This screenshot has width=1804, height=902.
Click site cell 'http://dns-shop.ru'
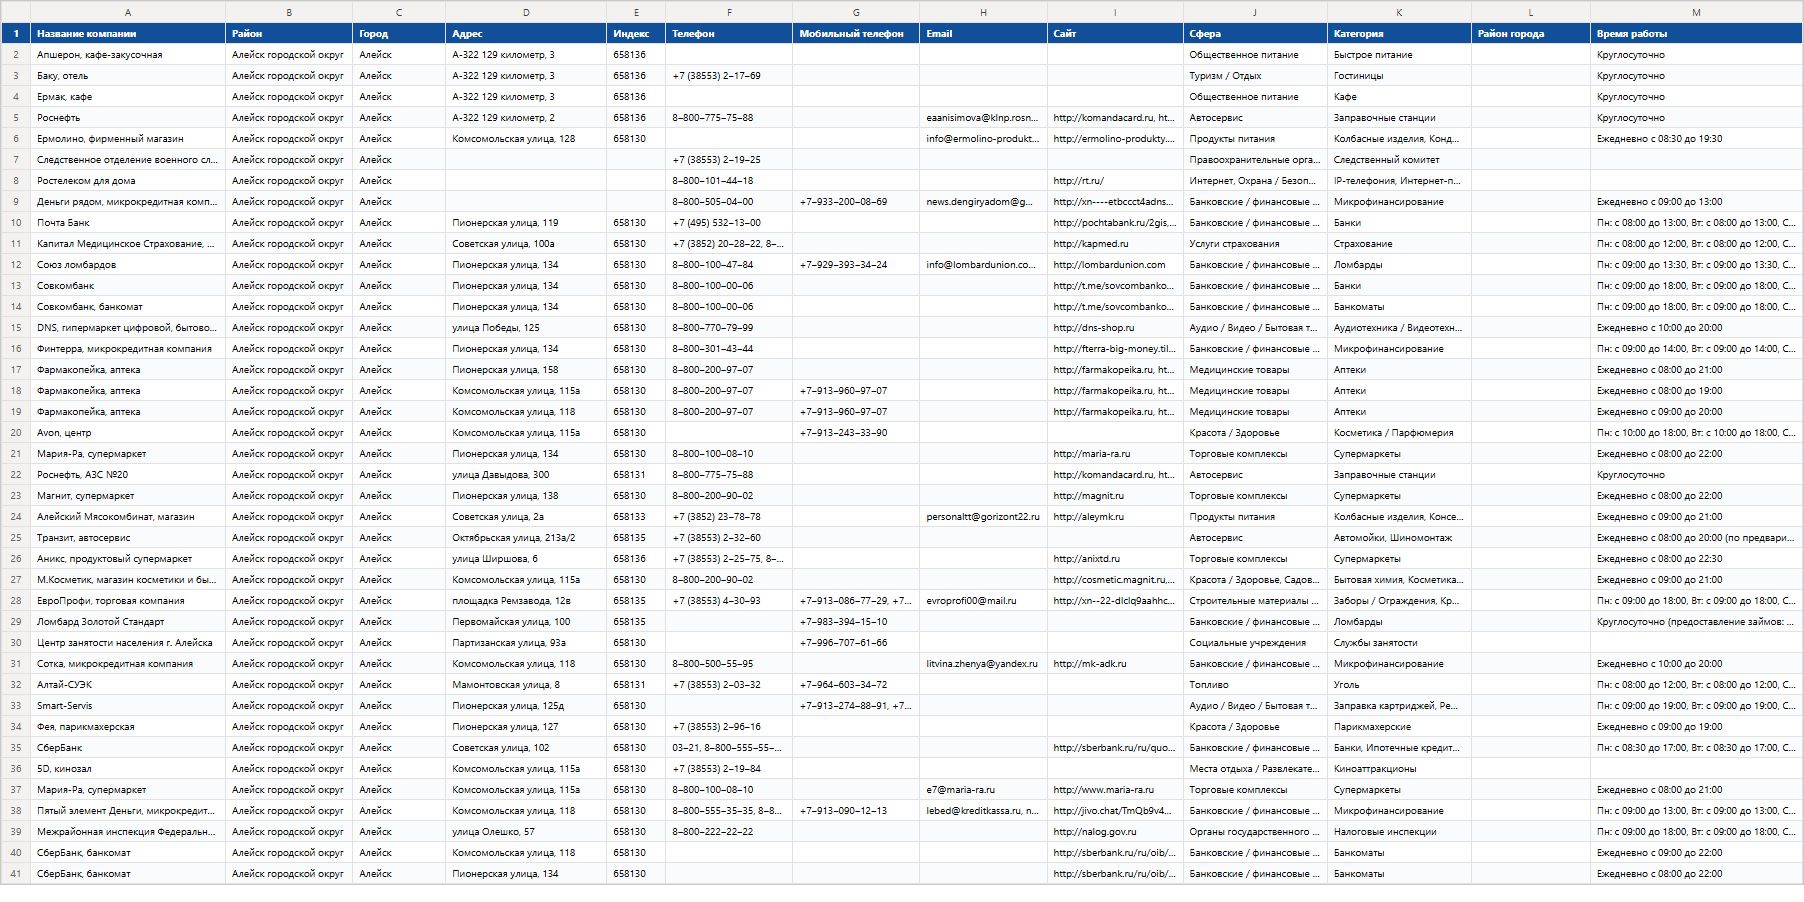pos(1115,328)
